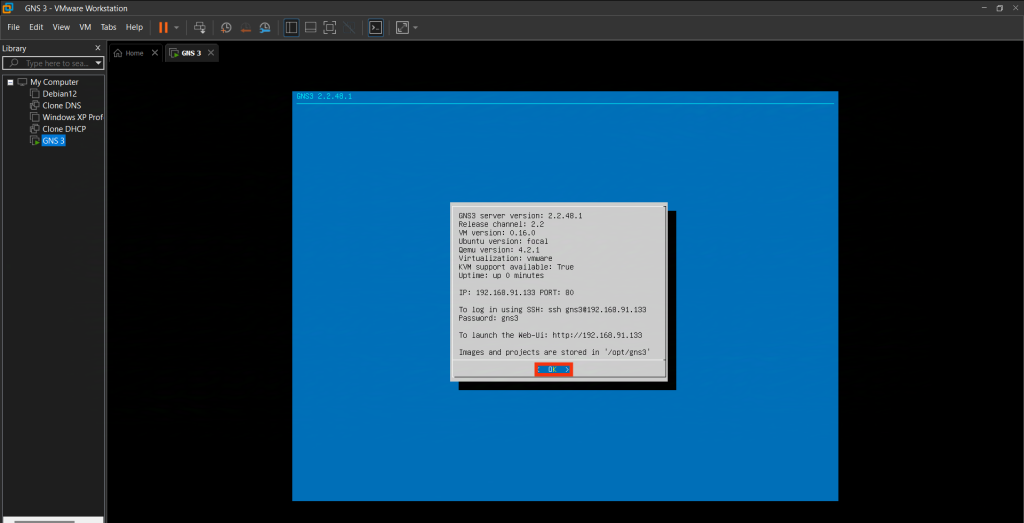Open the console view icon
Screen dimensions: 1024x523
[x=375, y=27]
